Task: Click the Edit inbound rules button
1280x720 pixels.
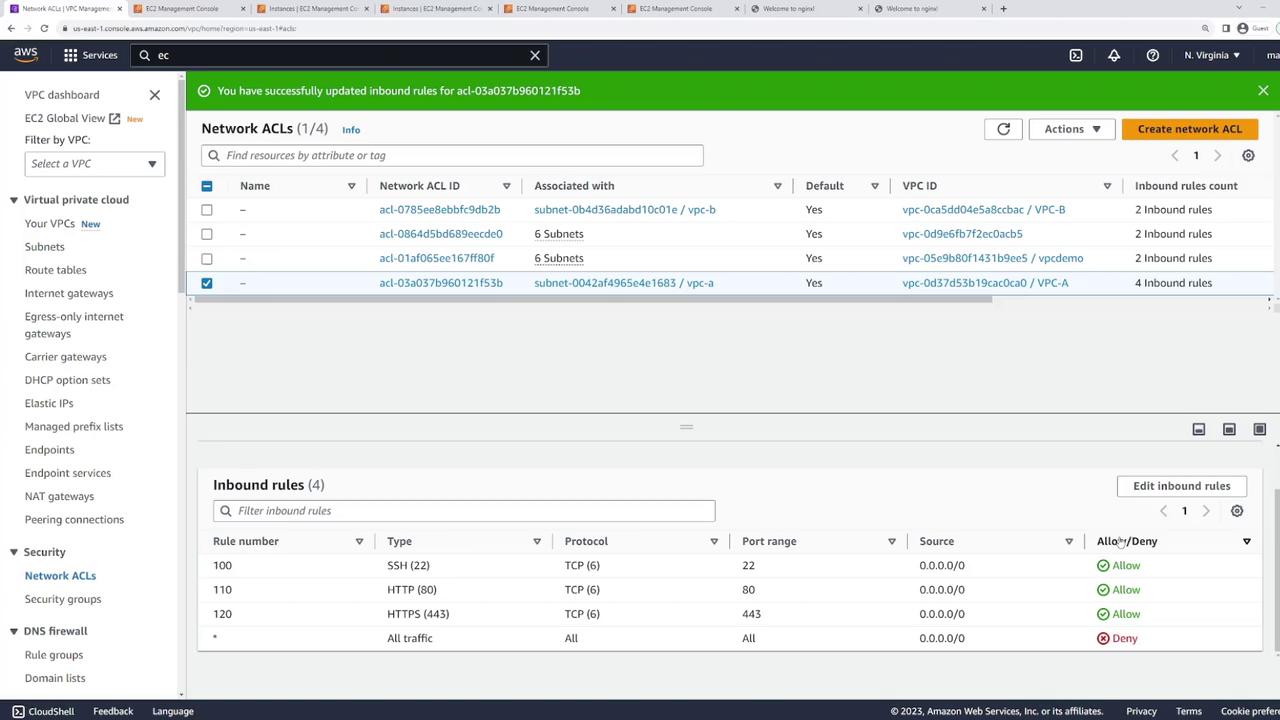Action: [1181, 486]
